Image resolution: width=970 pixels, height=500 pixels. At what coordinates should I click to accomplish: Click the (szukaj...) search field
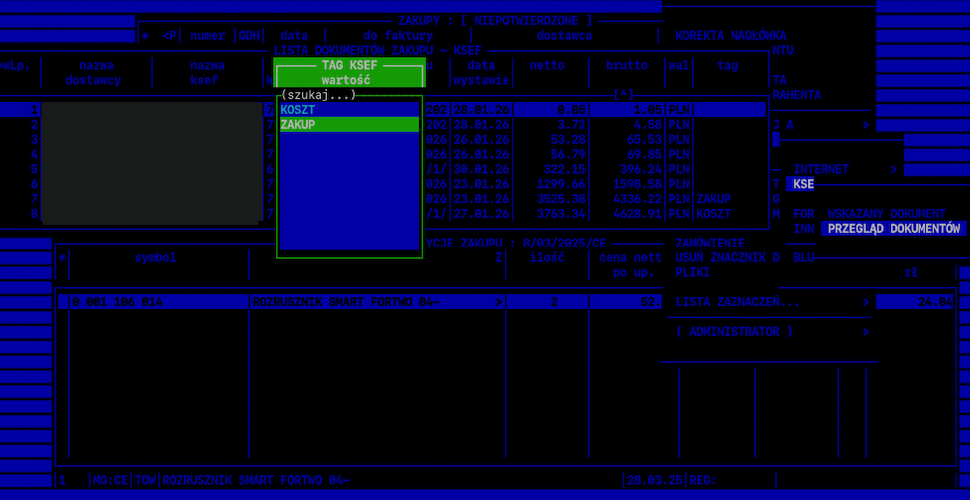click(318, 95)
